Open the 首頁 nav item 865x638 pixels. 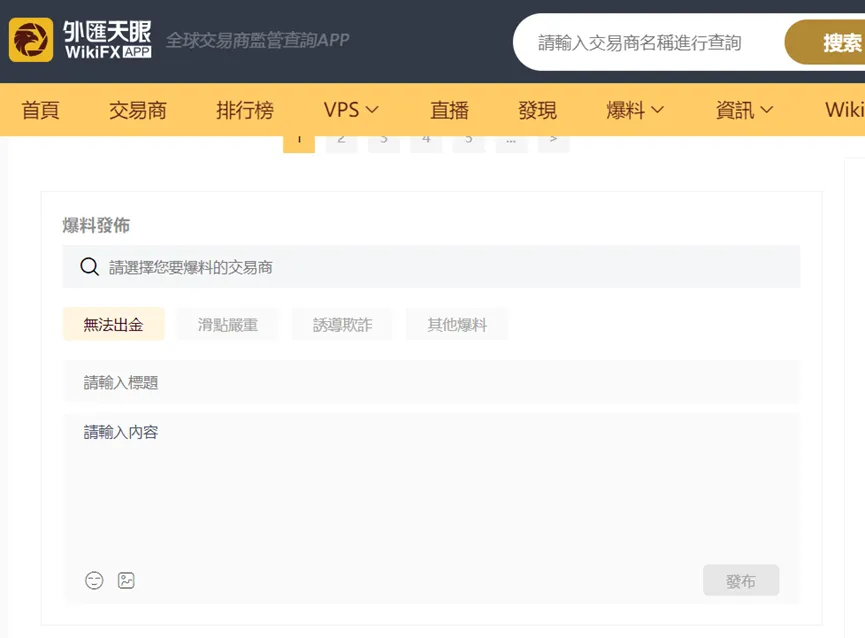[41, 110]
